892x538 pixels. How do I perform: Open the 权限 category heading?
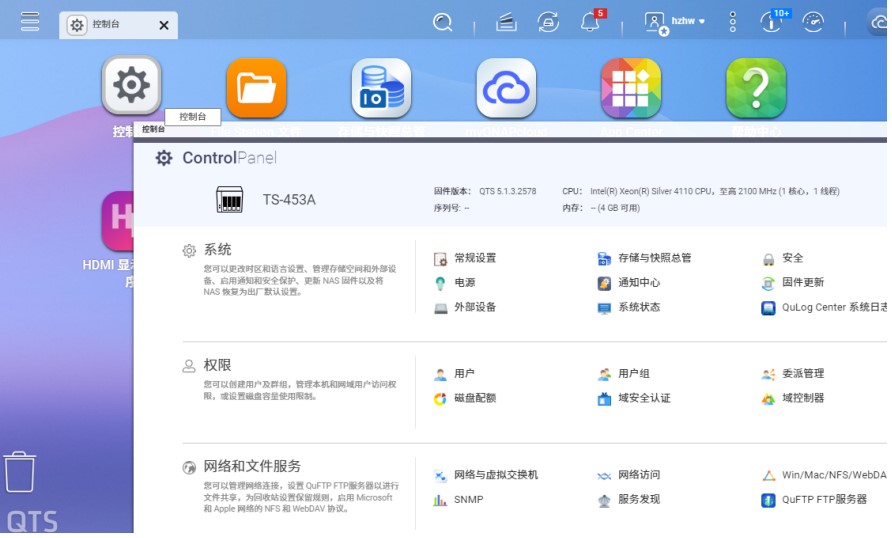click(x=217, y=365)
